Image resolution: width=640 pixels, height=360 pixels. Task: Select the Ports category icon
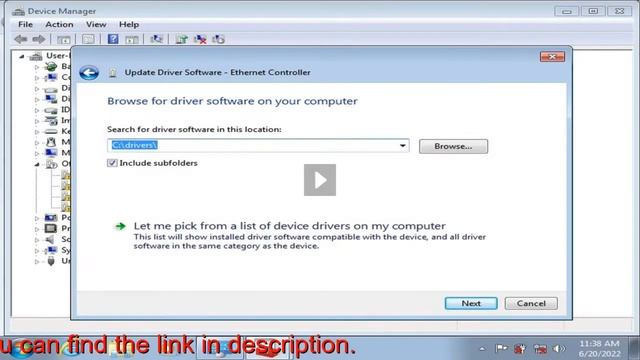click(51, 218)
